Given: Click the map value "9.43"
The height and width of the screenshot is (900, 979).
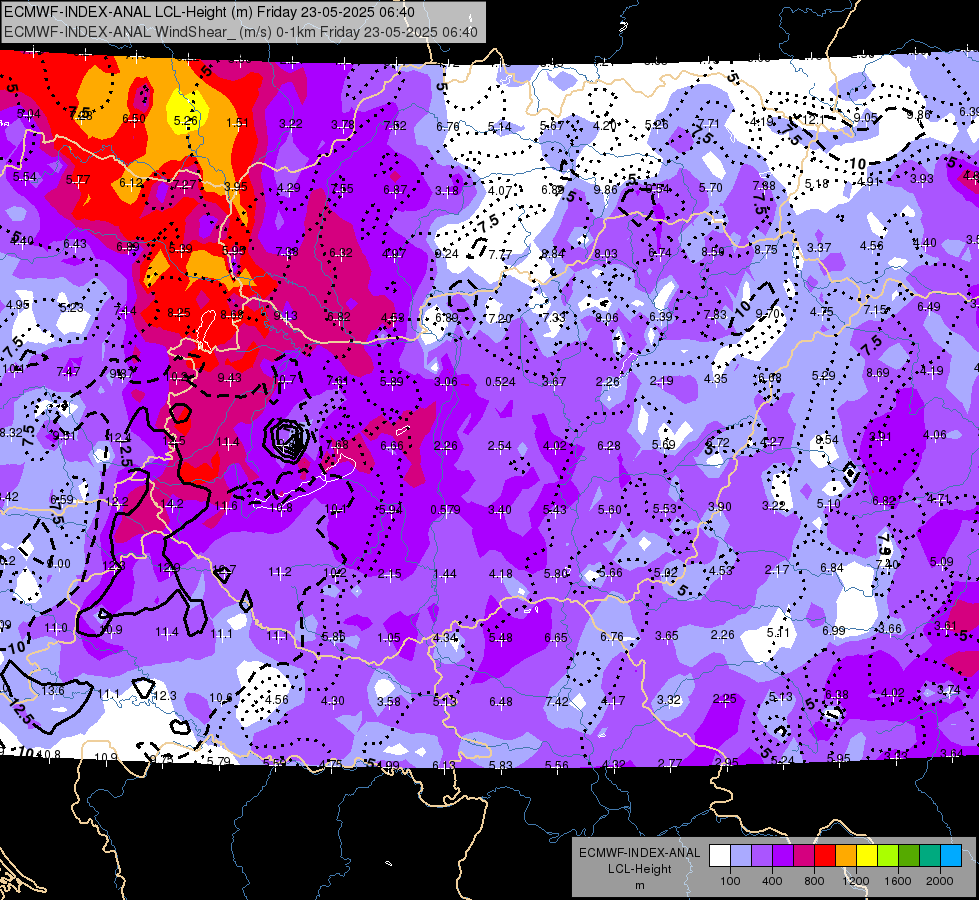Looking at the screenshot, I should click(x=229, y=378).
